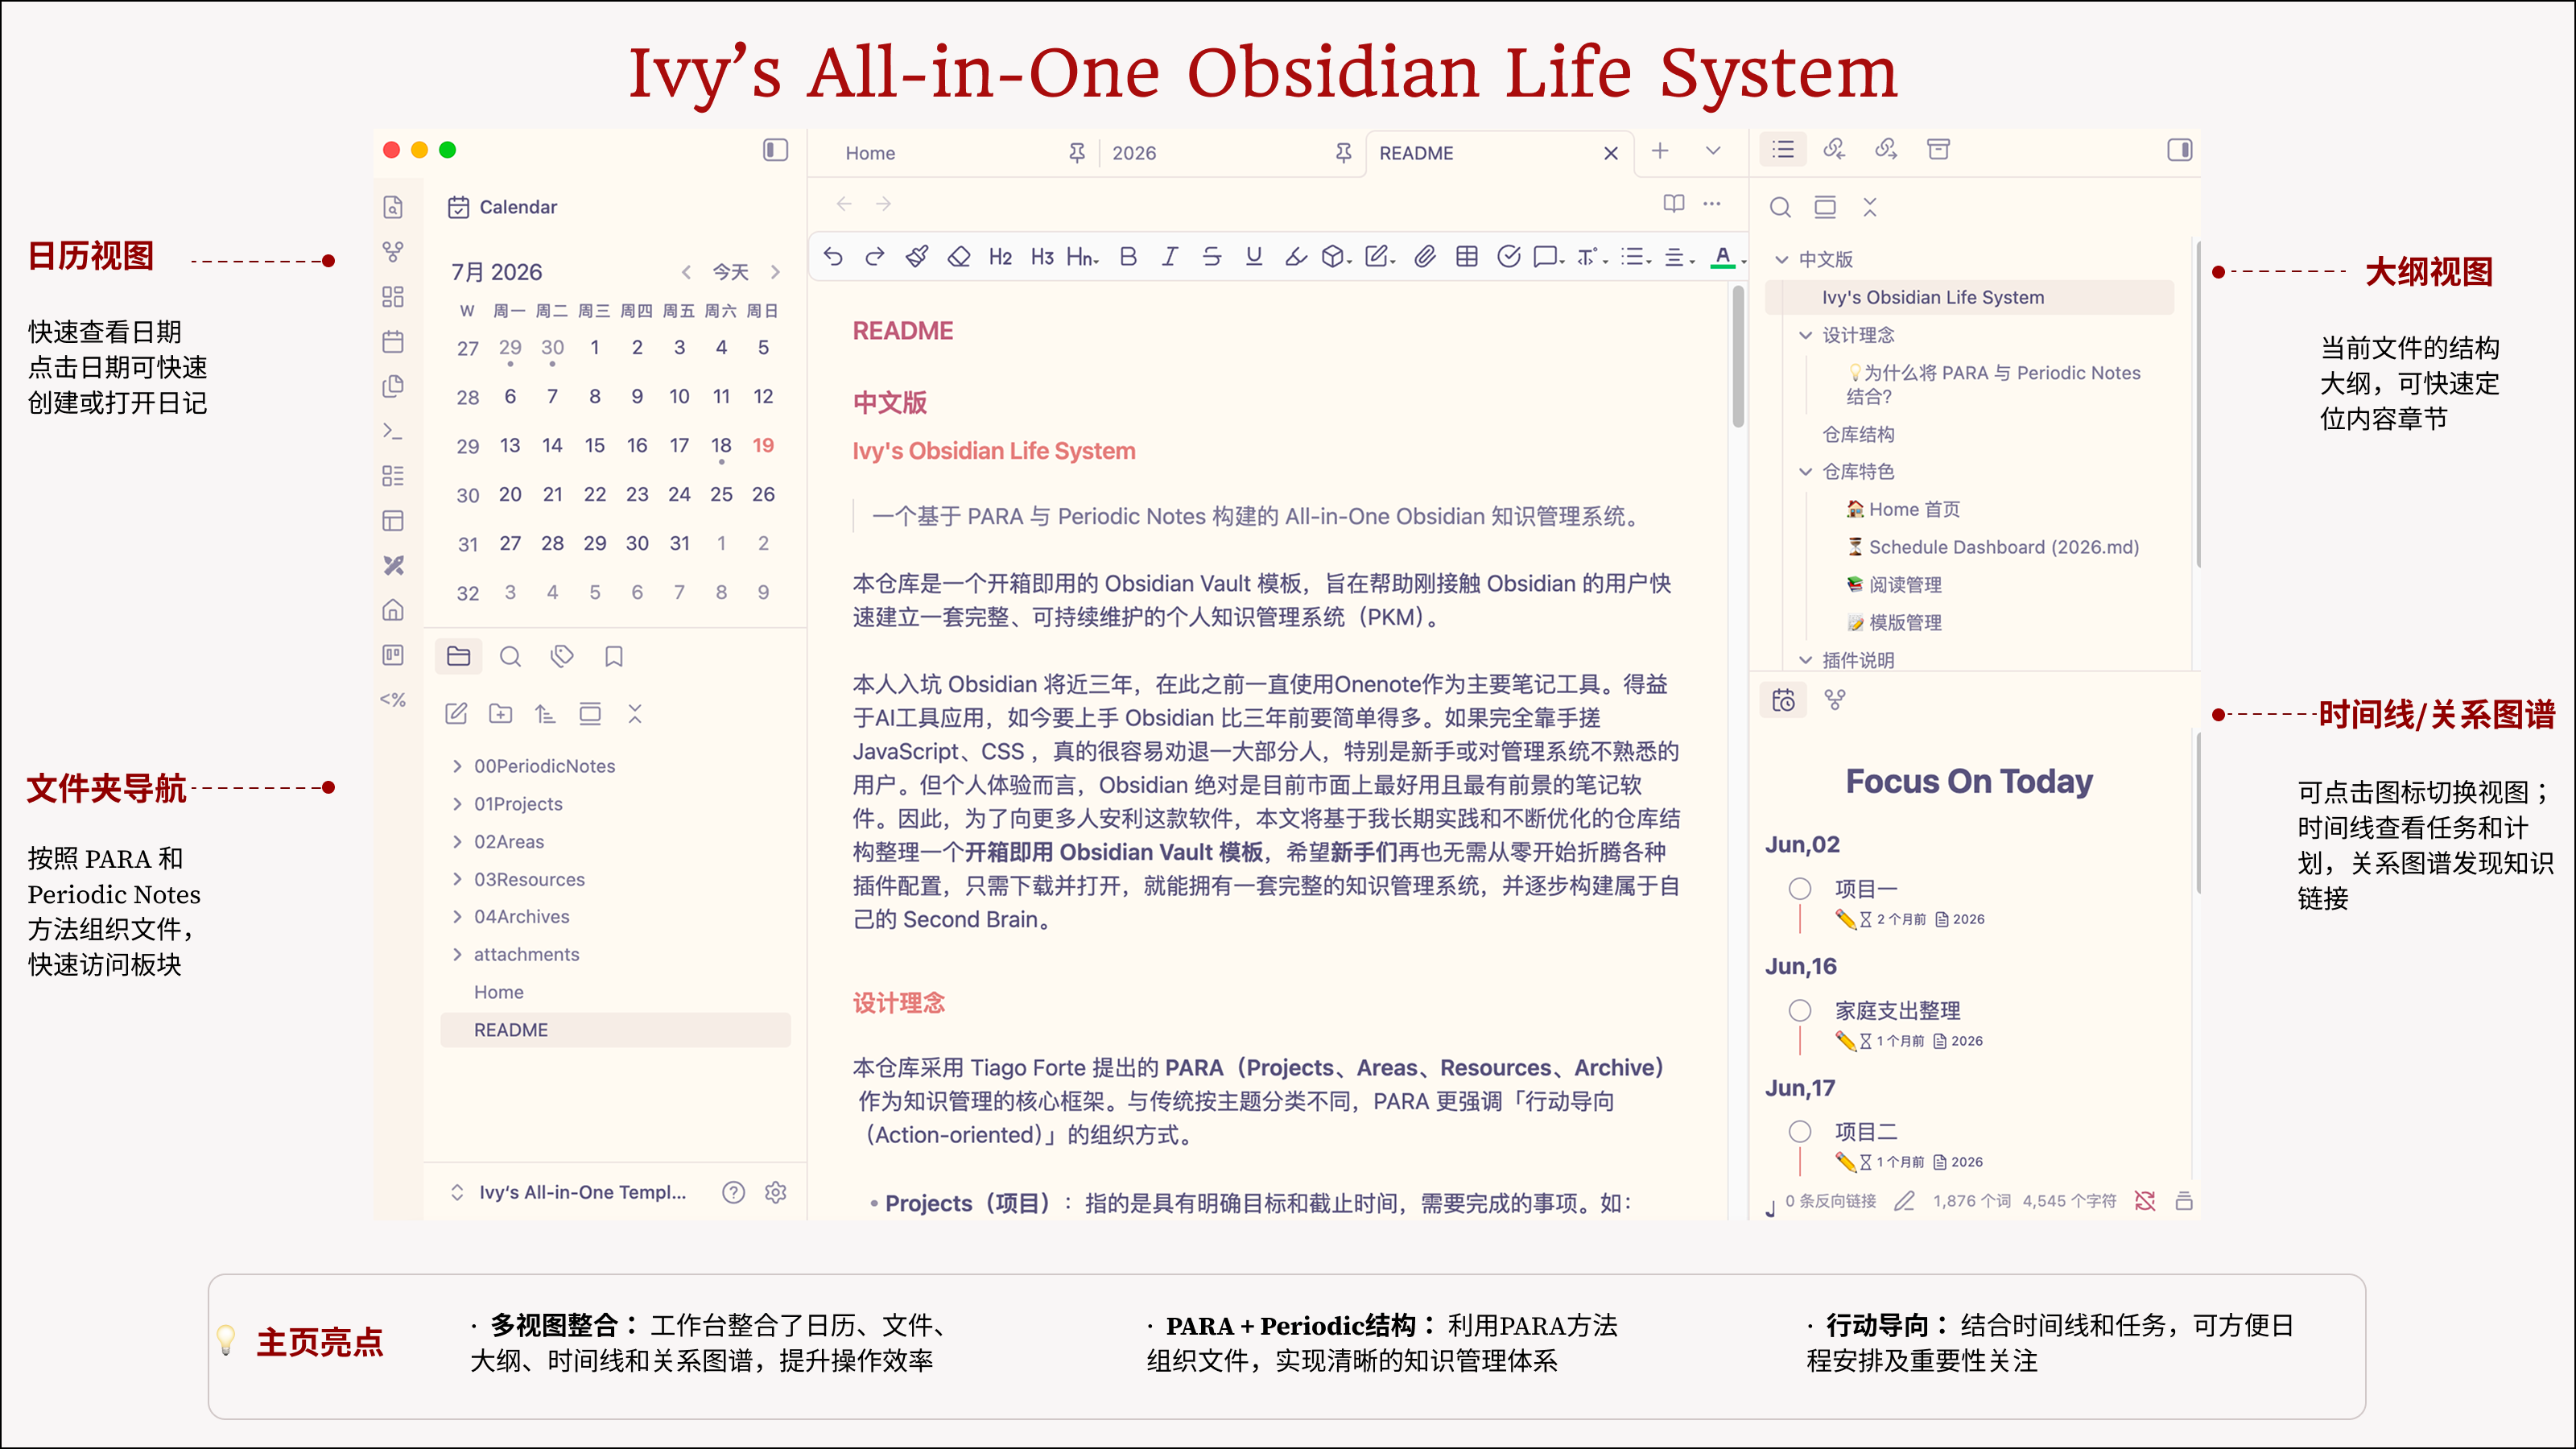Open the list style dropdown
Viewport: 2576px width, 1449px height.
1636,257
